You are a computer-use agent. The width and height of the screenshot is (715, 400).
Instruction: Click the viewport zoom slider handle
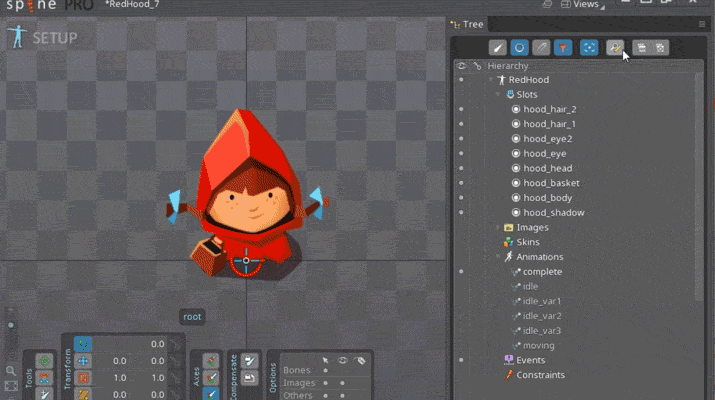pos(10,325)
